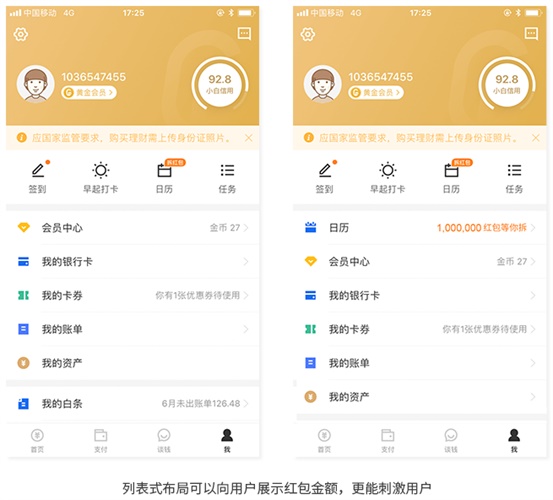Tap chevron on 我的银行卡 row, right phone
553x500 pixels.
pos(533,295)
